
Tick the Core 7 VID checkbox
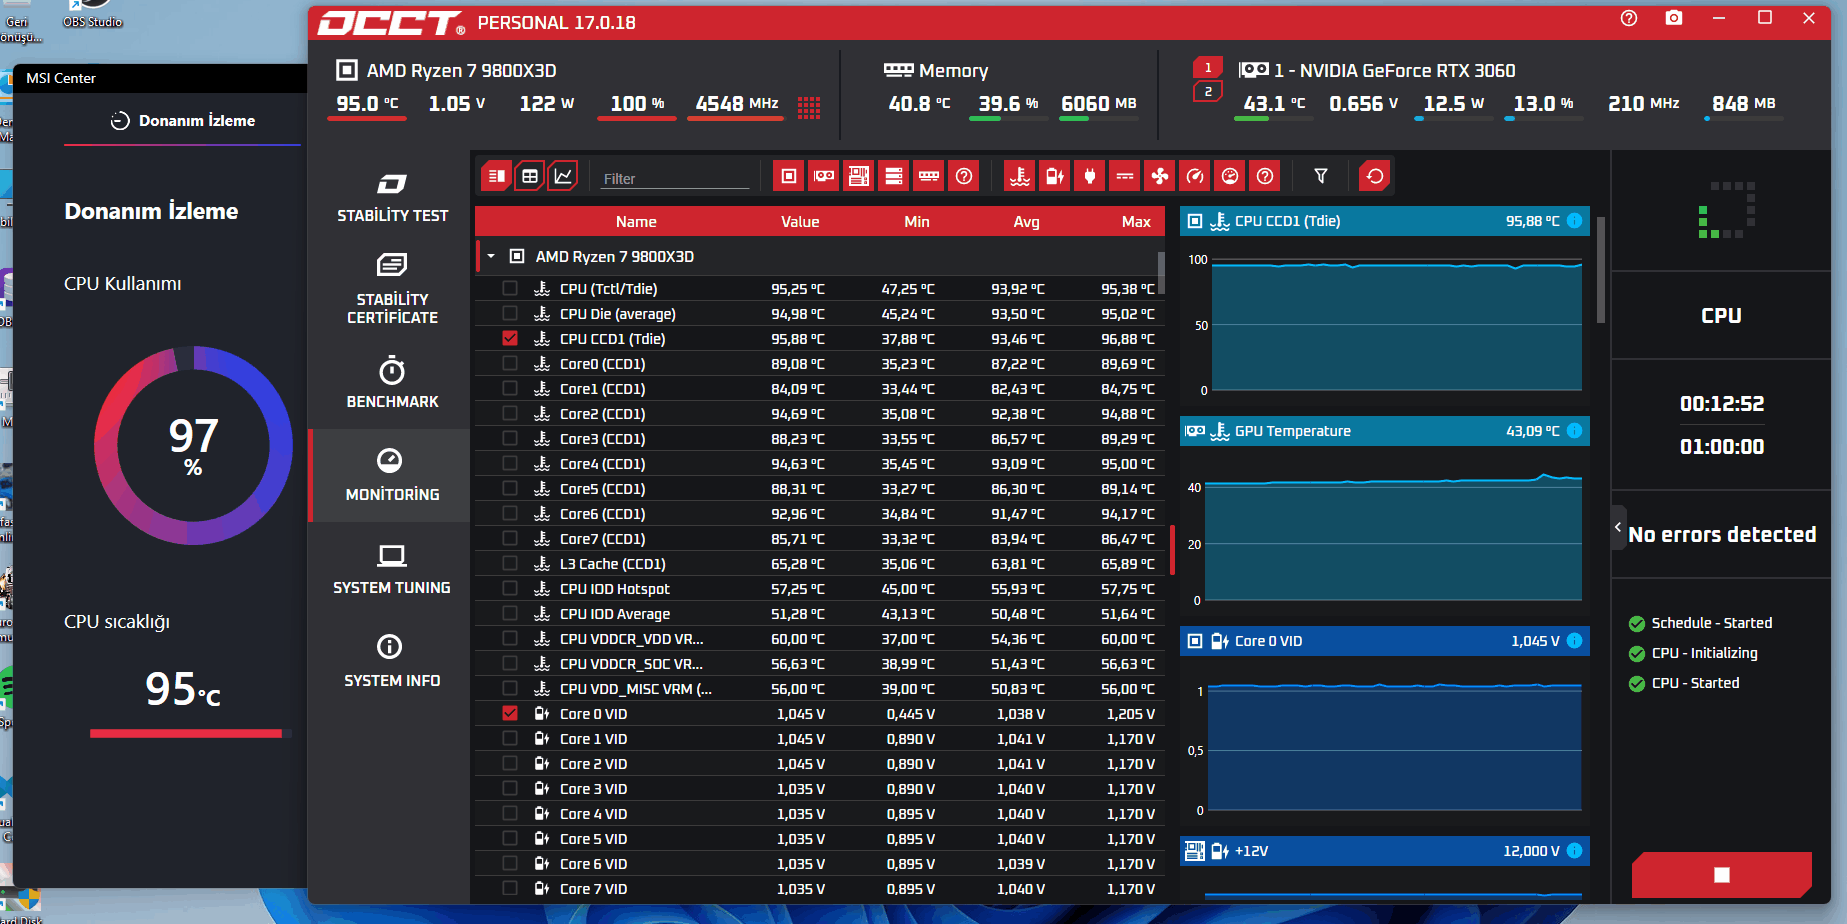coord(510,888)
